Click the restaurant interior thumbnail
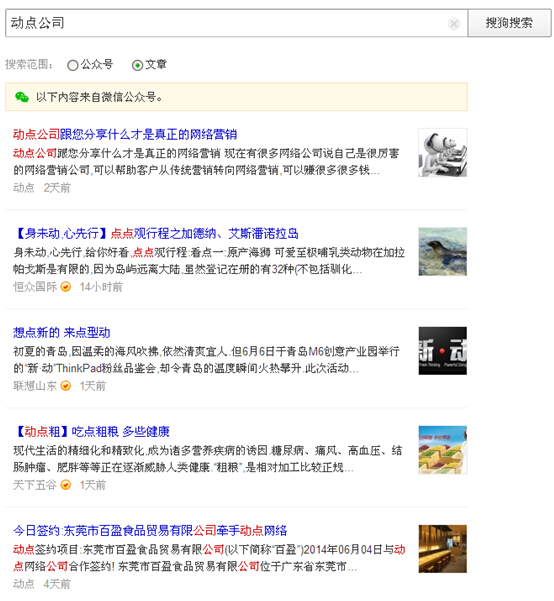This screenshot has width=554, height=601. tap(442, 549)
